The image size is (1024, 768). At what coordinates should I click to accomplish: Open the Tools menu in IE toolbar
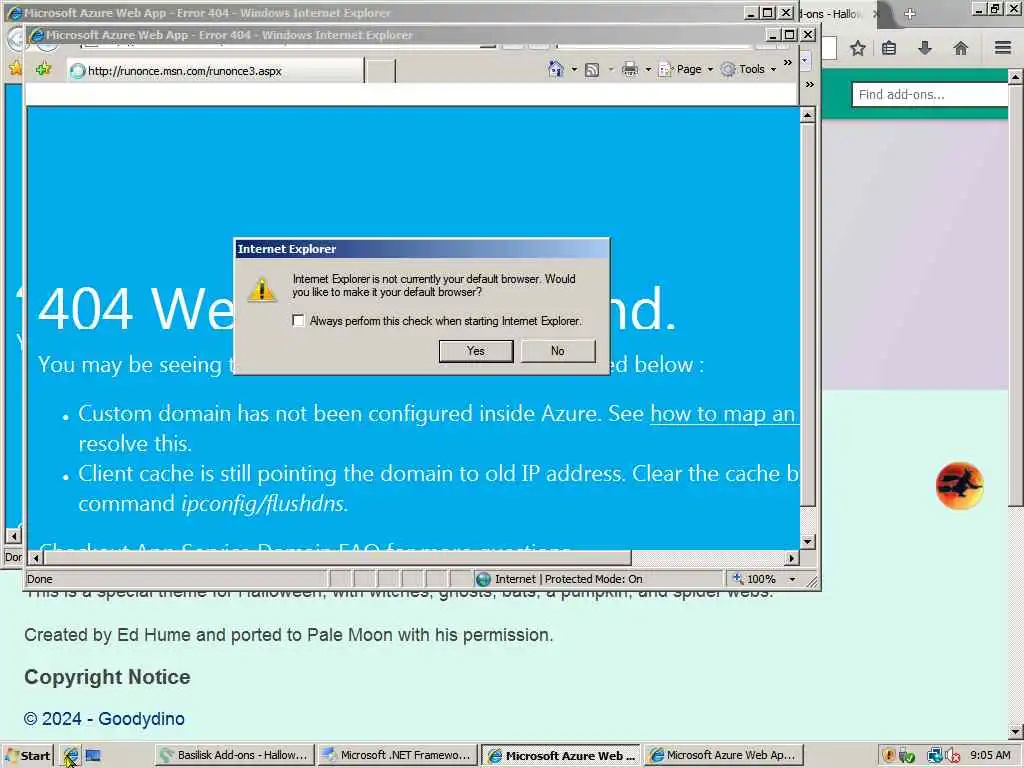pos(748,69)
